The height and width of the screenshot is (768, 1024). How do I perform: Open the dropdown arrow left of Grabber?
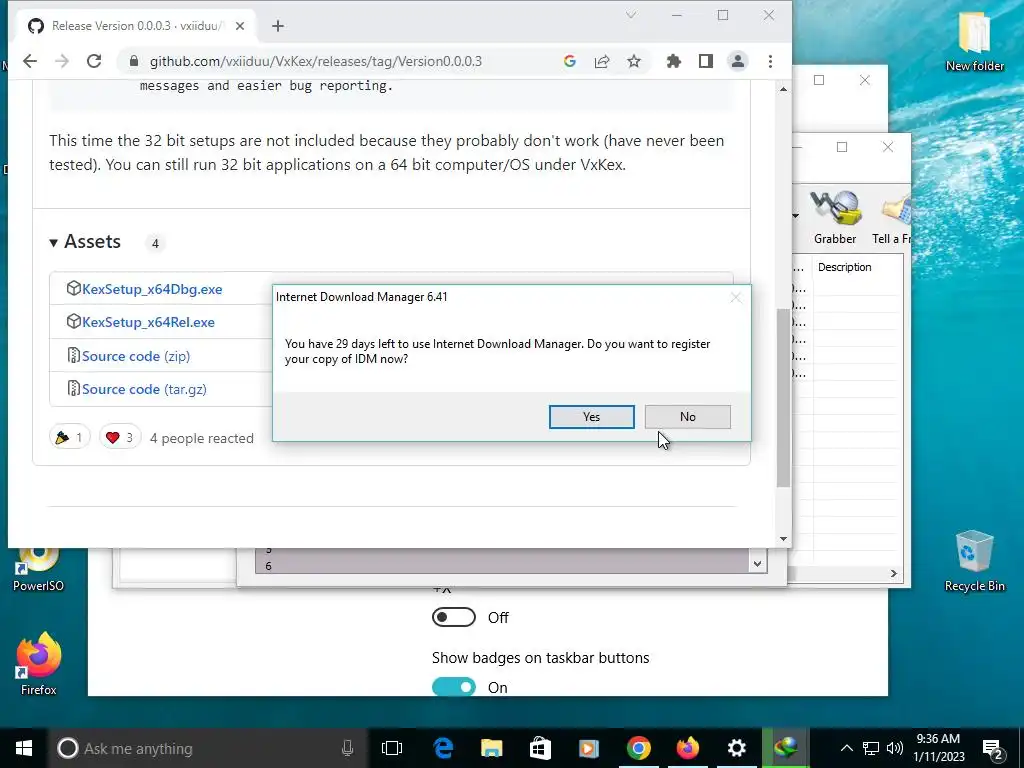pos(795,216)
